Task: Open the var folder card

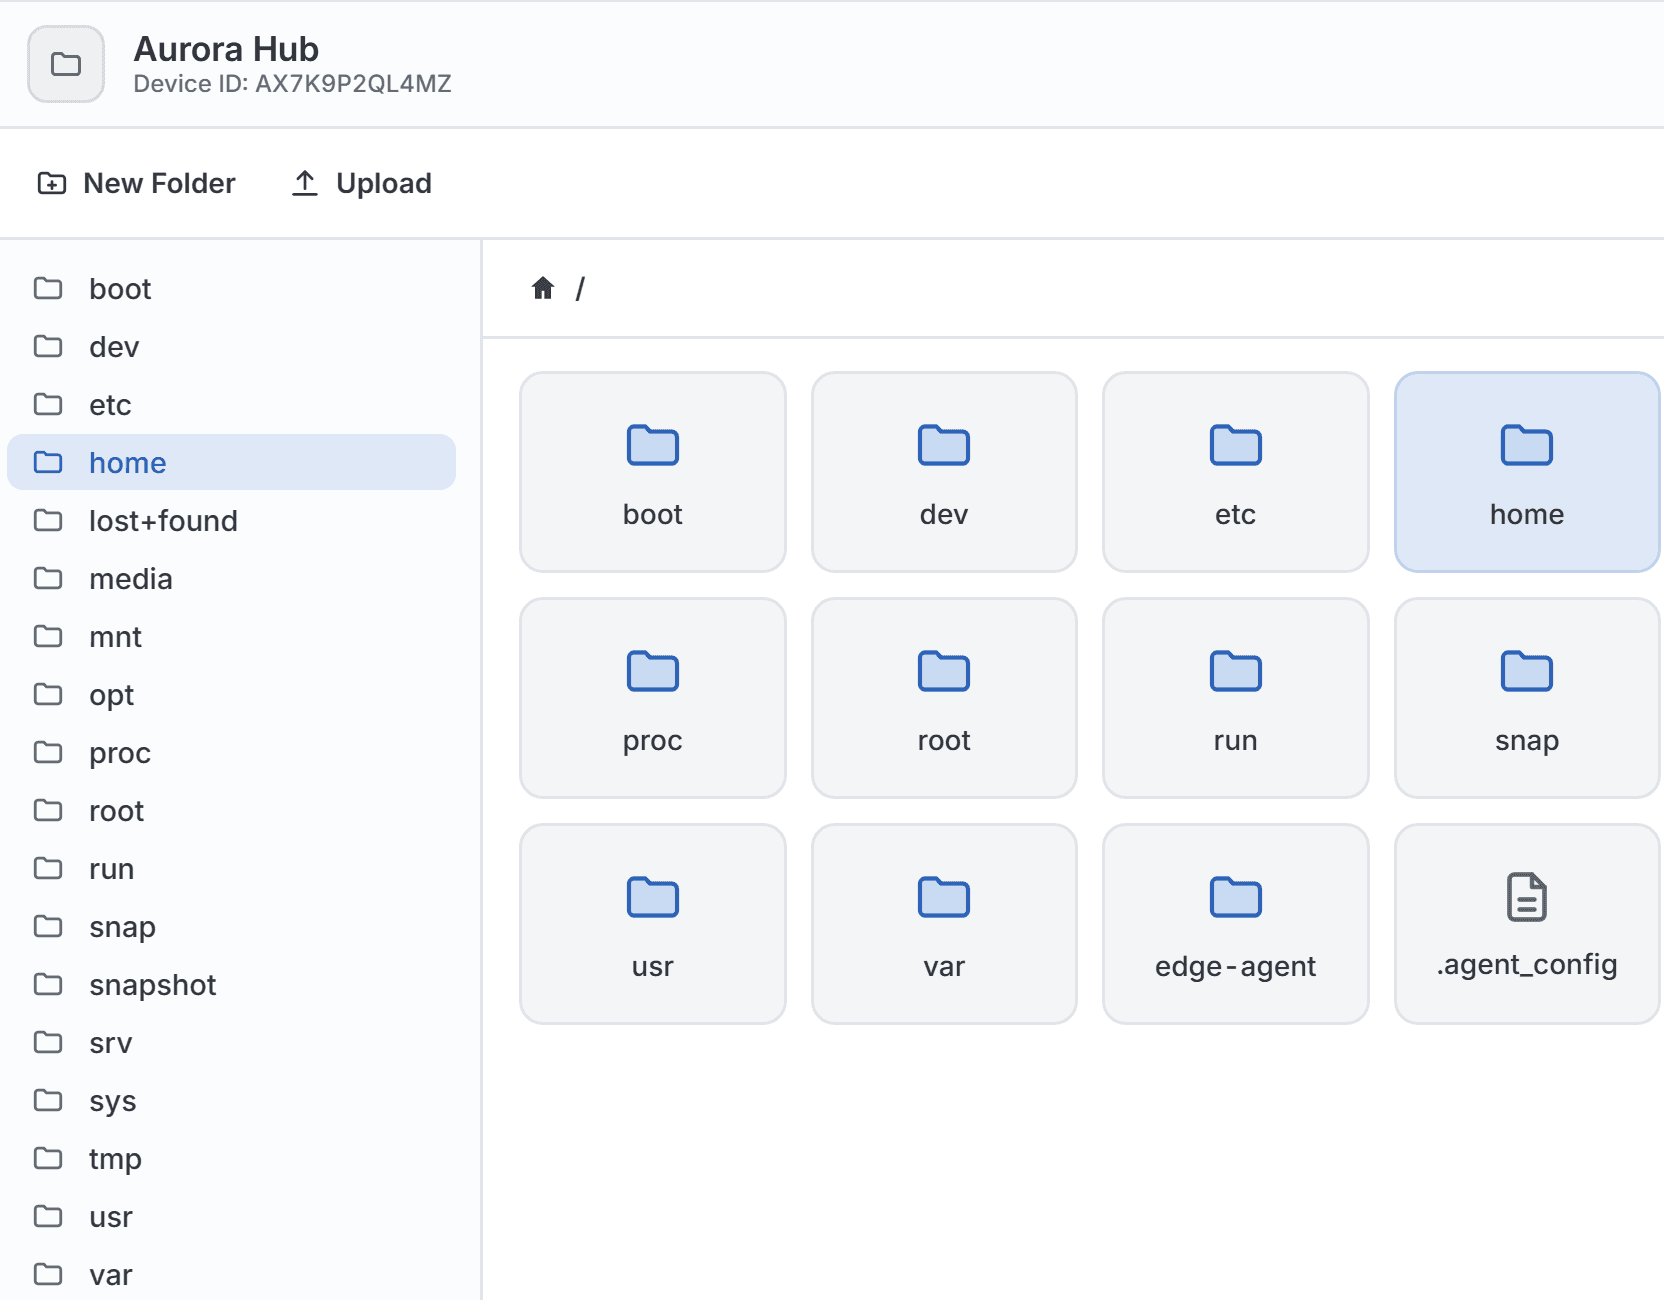Action: point(944,924)
